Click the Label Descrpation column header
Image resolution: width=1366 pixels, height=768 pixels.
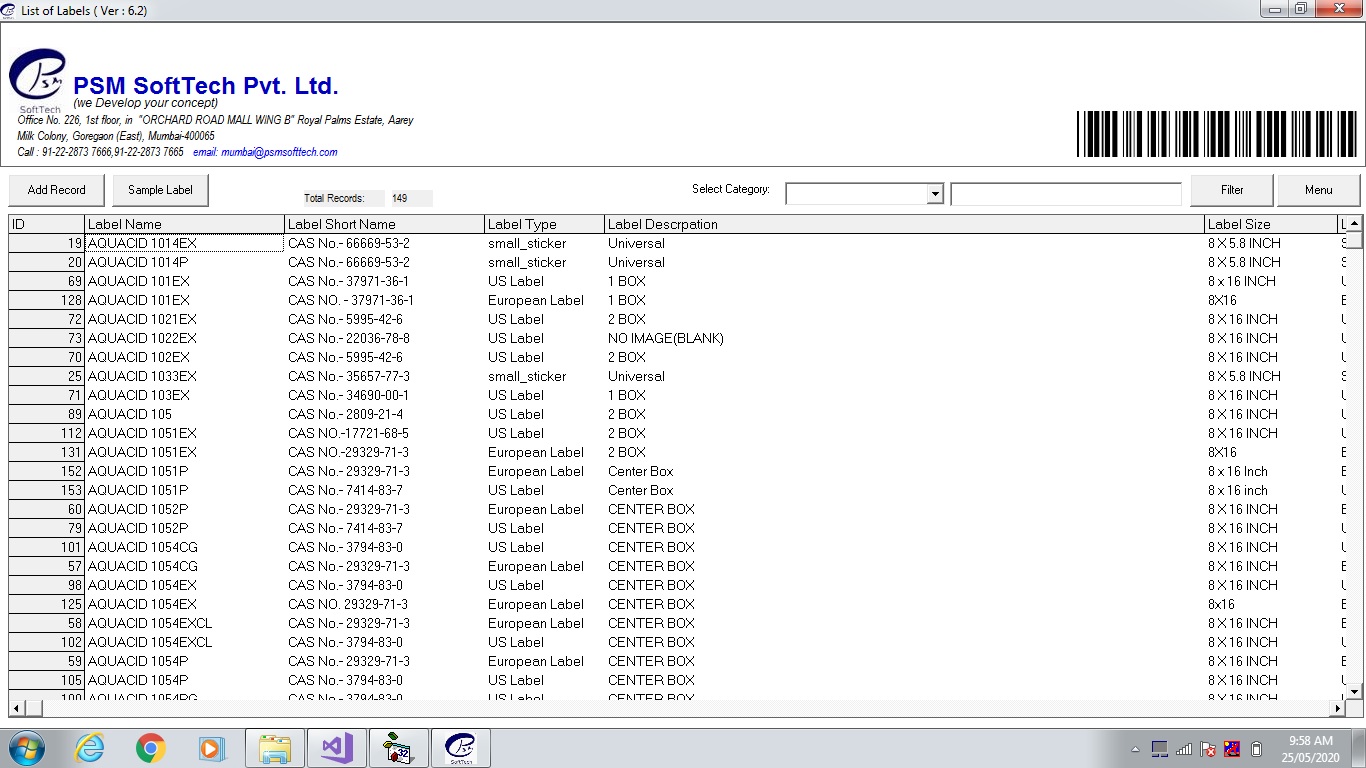[905, 224]
